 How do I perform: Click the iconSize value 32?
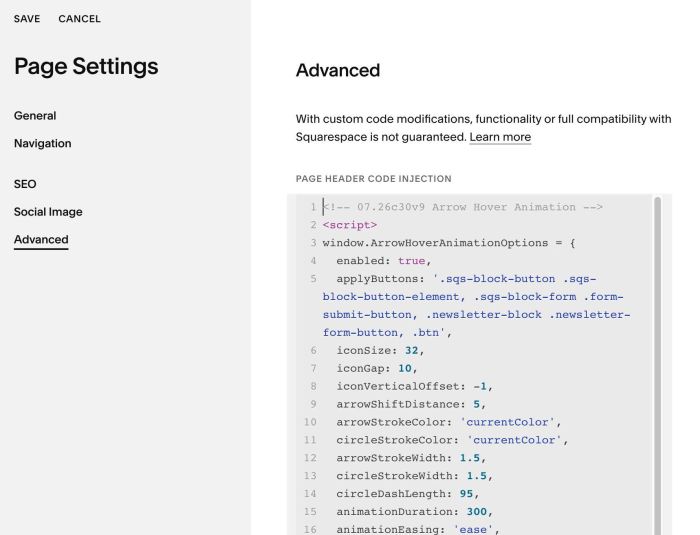pyautogui.click(x=411, y=351)
